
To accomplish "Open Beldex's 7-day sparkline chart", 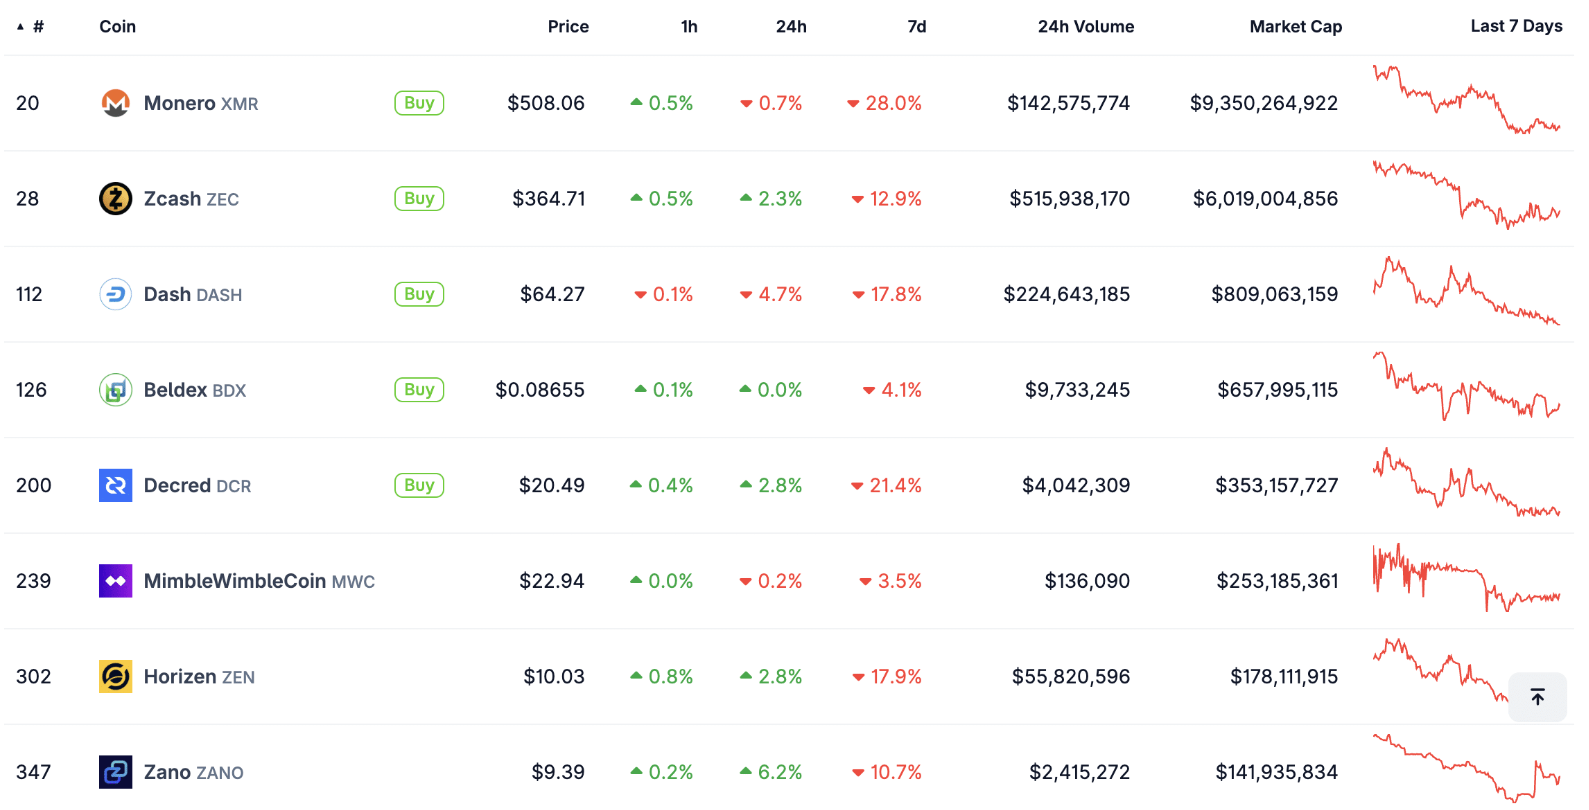I will [1466, 387].
